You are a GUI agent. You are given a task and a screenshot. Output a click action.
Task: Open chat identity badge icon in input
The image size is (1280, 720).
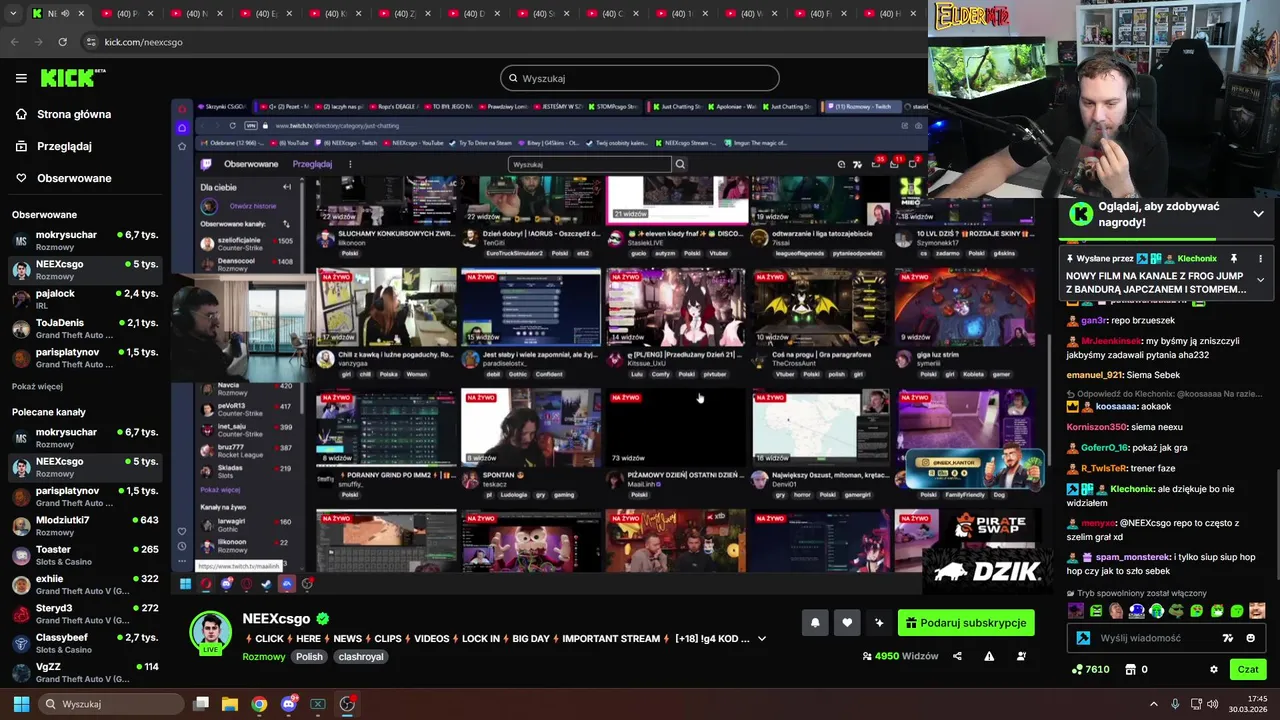(x=1083, y=638)
